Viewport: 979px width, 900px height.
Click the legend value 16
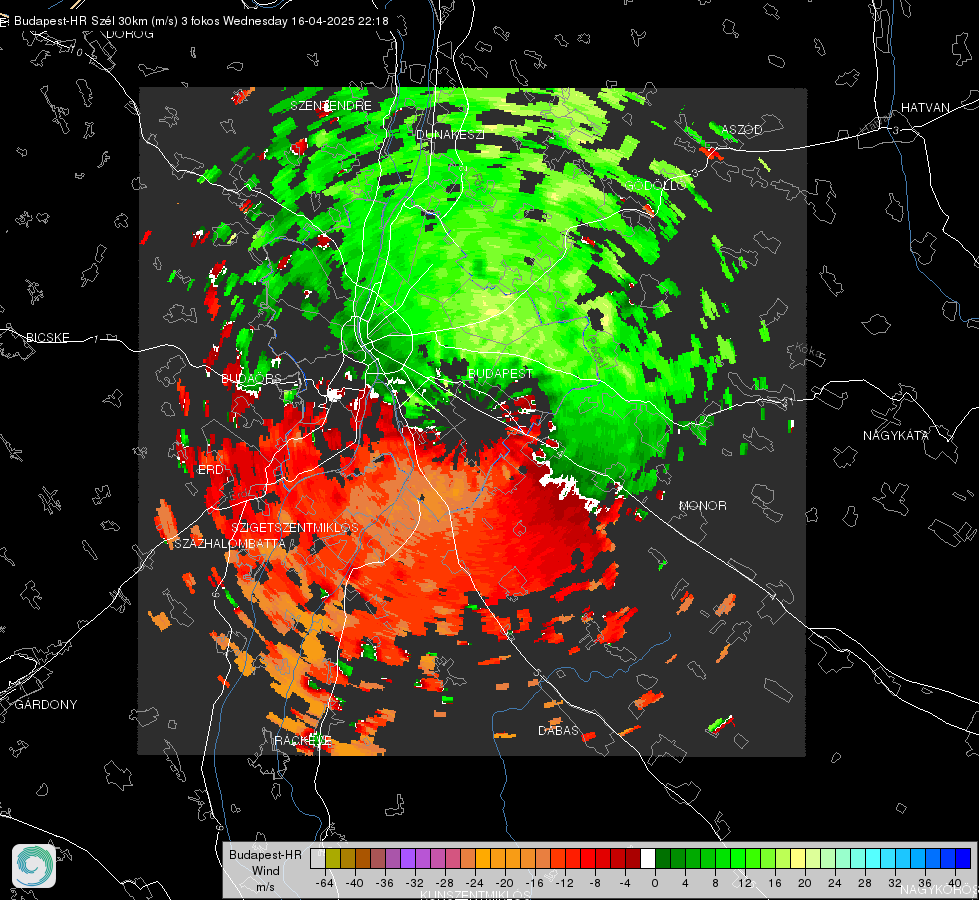[775, 883]
